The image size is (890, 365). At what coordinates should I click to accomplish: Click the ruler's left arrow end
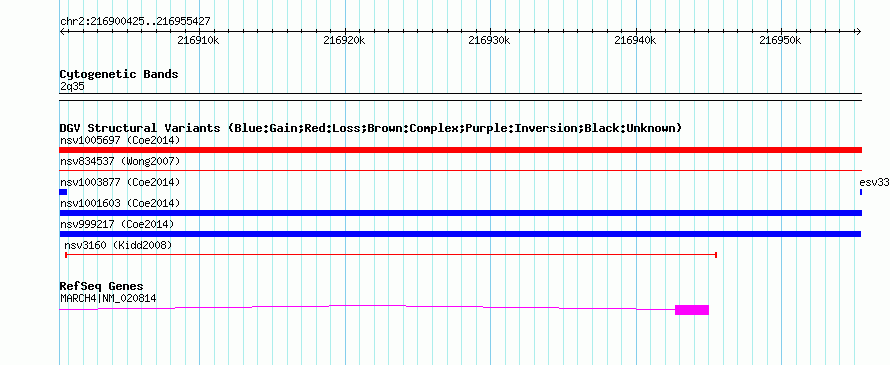[x=62, y=31]
